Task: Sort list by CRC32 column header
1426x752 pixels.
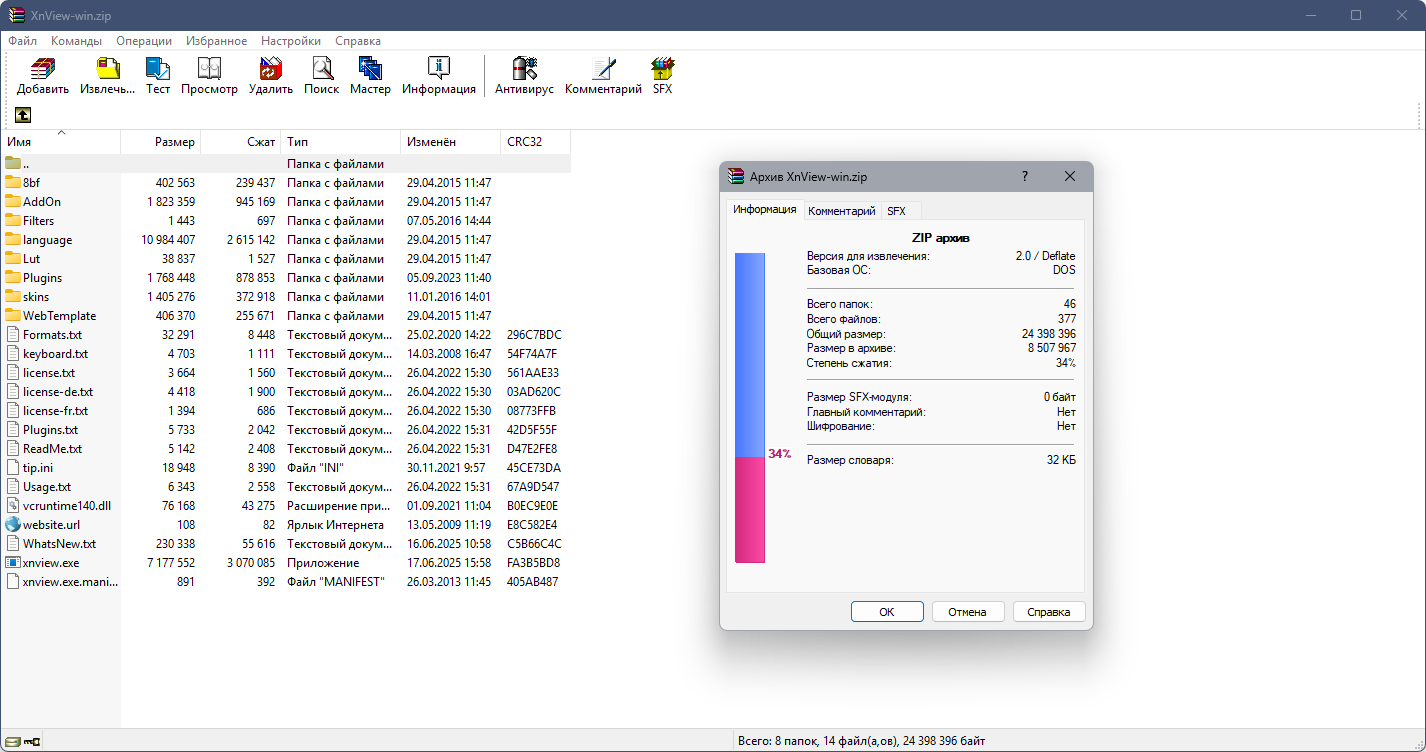Action: [x=536, y=142]
